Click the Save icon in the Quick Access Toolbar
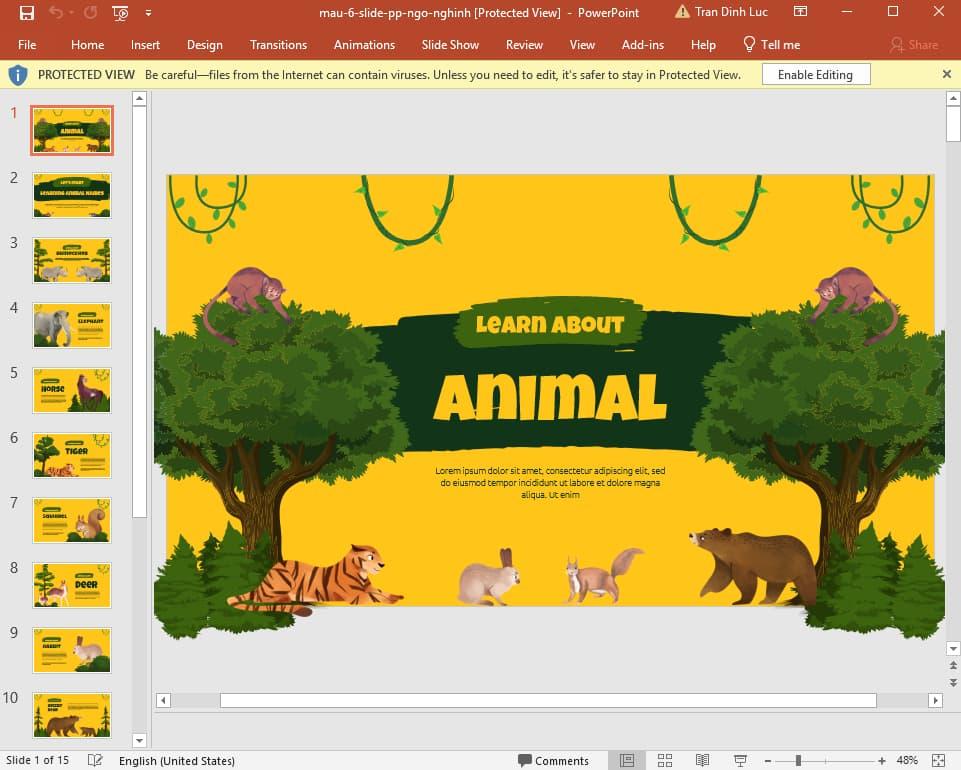 point(27,12)
